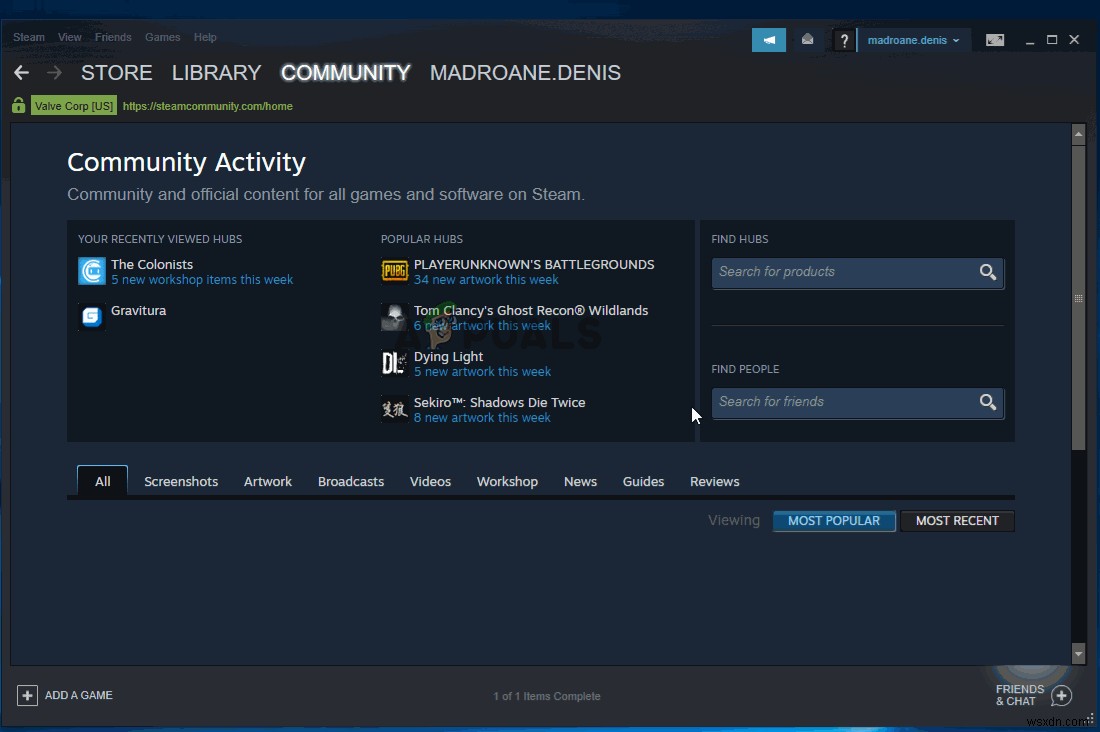The image size is (1100, 732).
Task: Open the Steam menu
Action: 29,37
